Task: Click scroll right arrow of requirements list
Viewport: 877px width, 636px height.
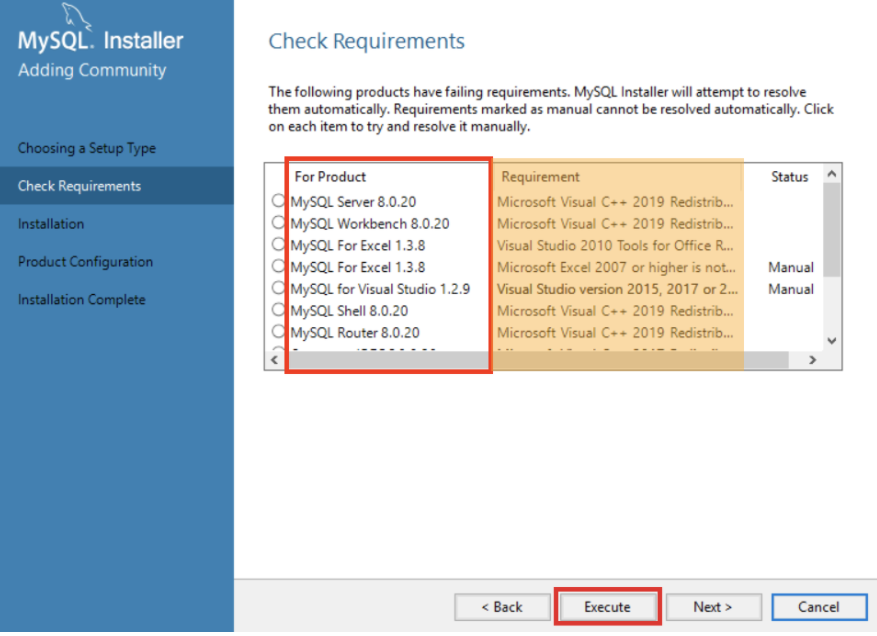Action: [x=813, y=360]
